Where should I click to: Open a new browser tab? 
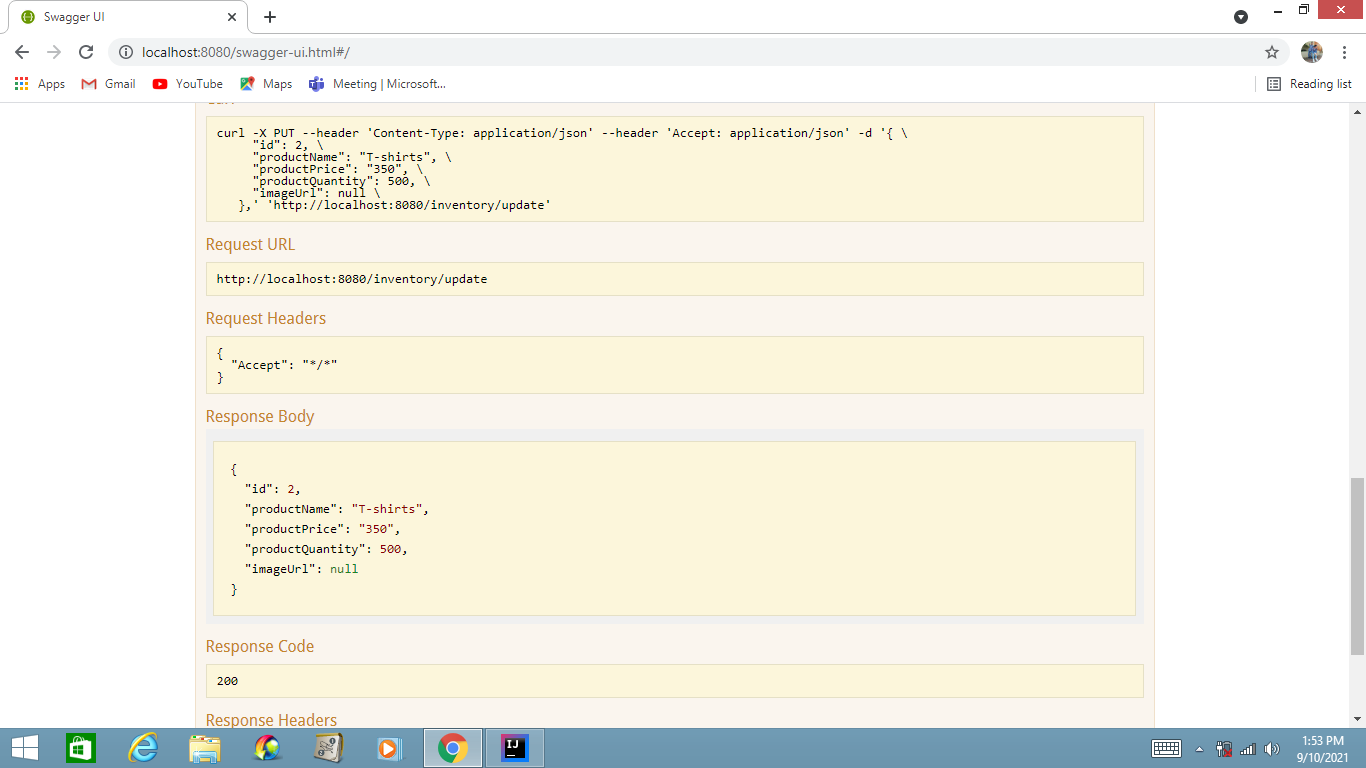click(270, 17)
